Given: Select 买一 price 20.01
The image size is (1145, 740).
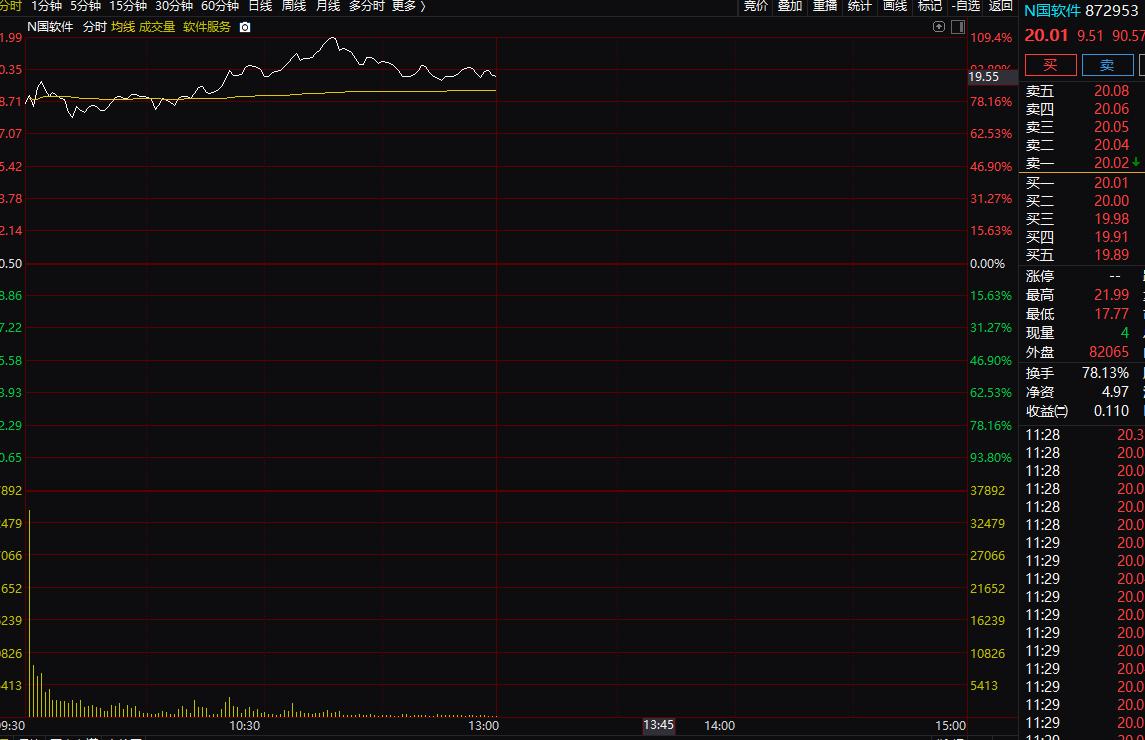Looking at the screenshot, I should click(1111, 183).
